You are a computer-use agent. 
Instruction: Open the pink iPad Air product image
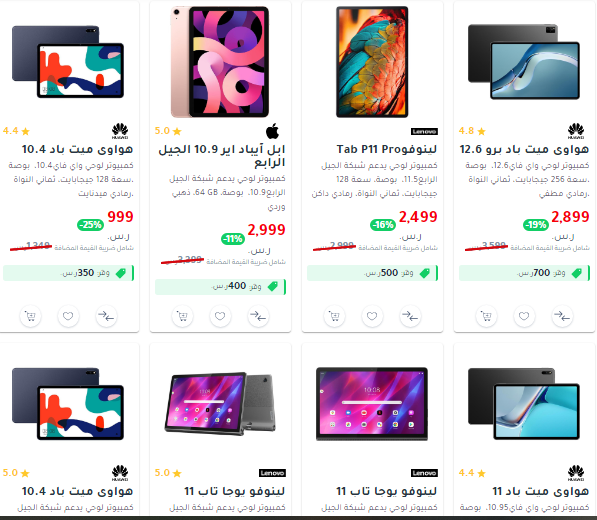(x=220, y=62)
